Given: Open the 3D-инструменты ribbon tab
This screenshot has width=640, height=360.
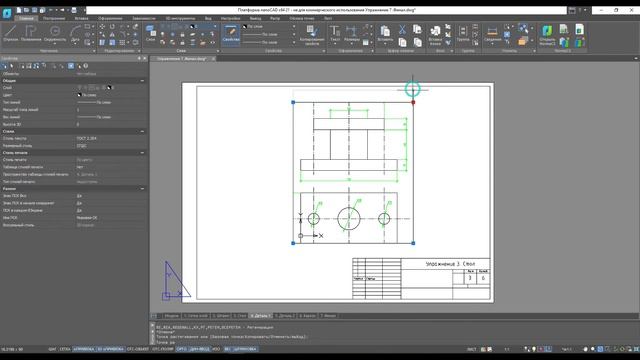Looking at the screenshot, I should point(180,18).
